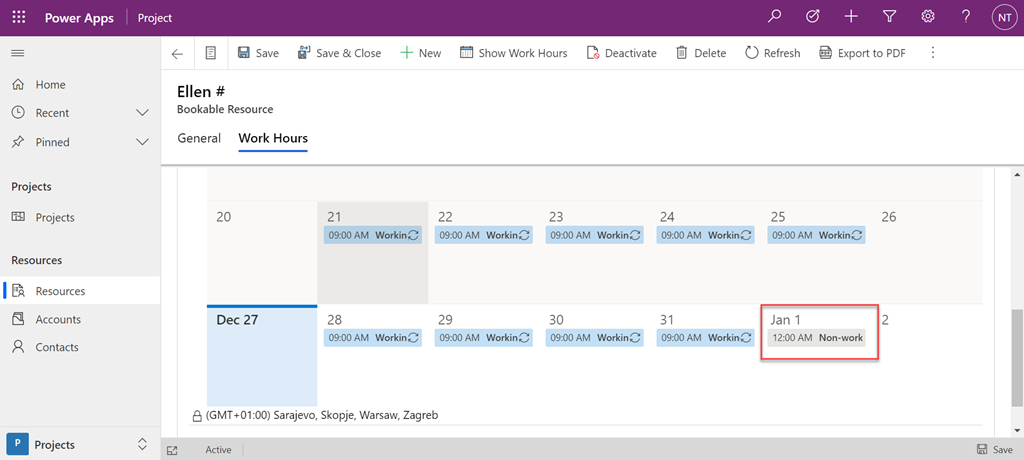Click Export to PDF button
The image size is (1024, 460).
tap(862, 53)
